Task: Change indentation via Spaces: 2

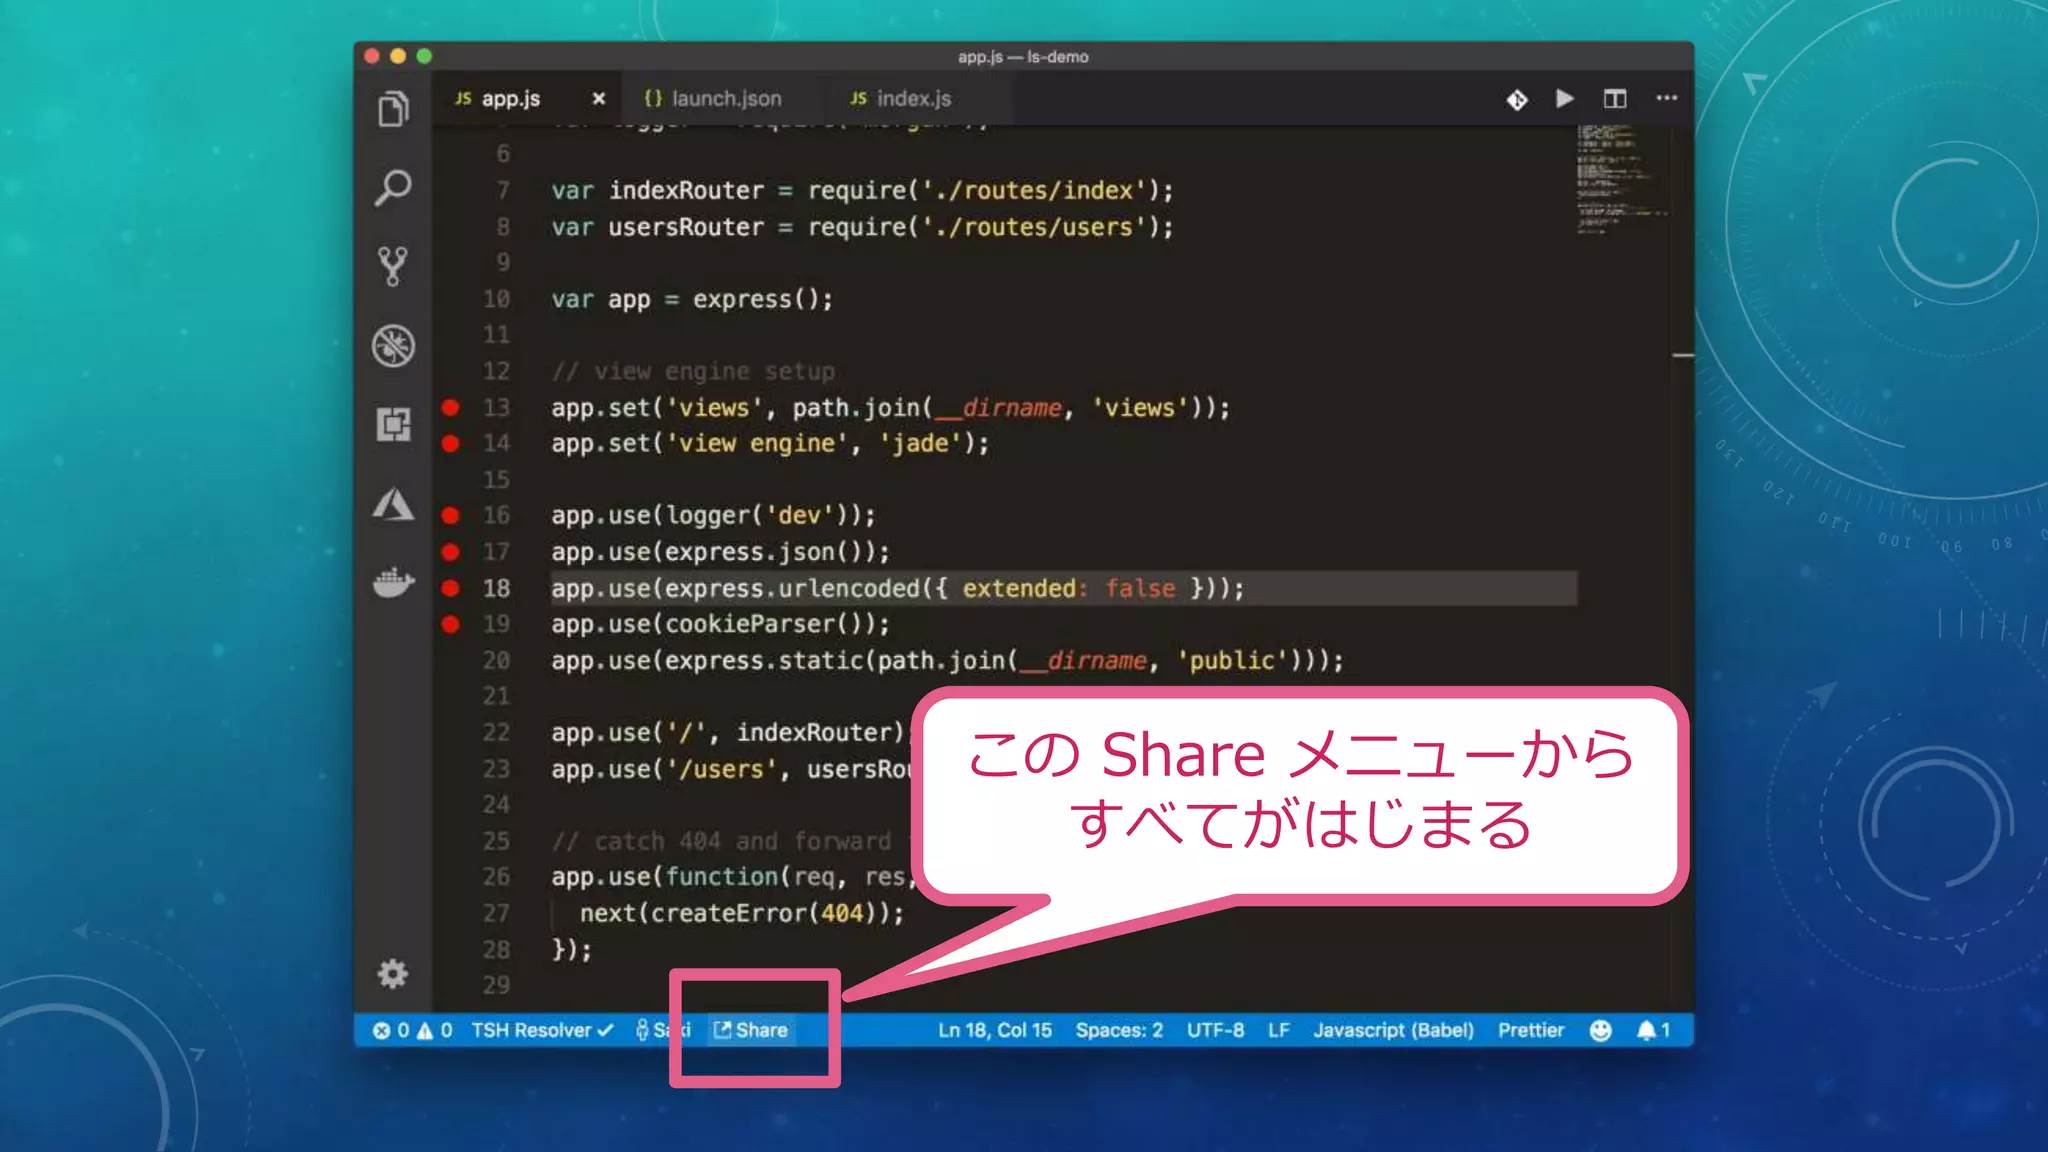Action: [x=1119, y=1030]
